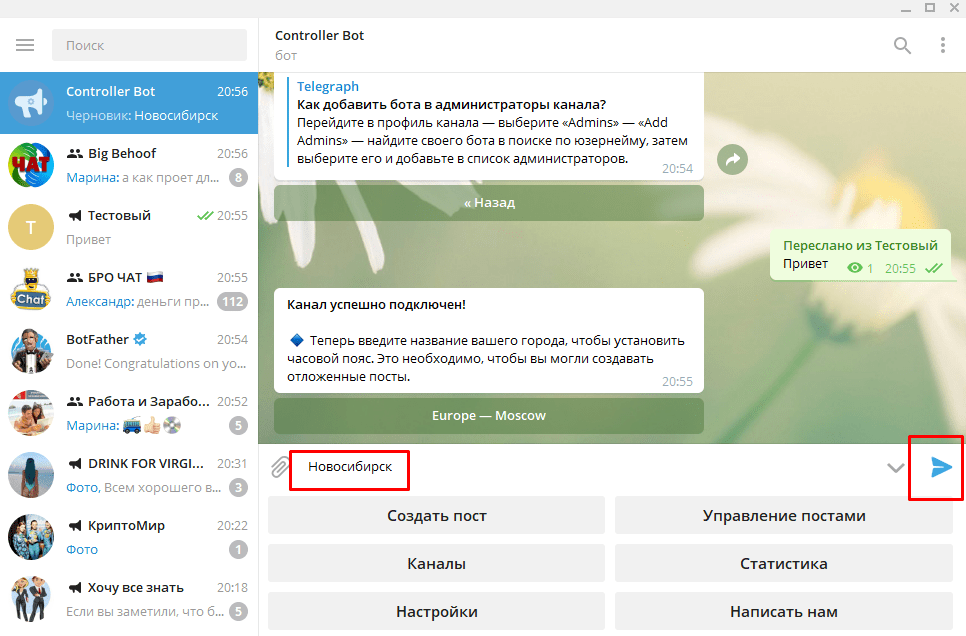Image resolution: width=966 pixels, height=636 pixels.
Task: Open the BotFather chat
Action: (129, 351)
